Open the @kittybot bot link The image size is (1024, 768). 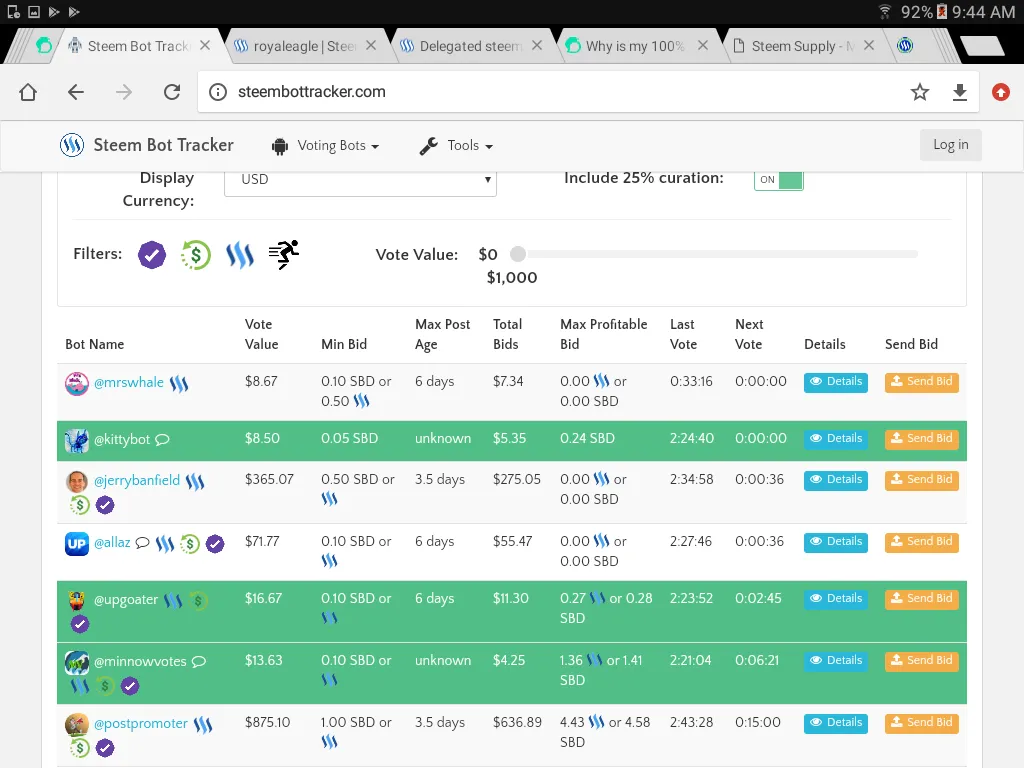coord(122,440)
